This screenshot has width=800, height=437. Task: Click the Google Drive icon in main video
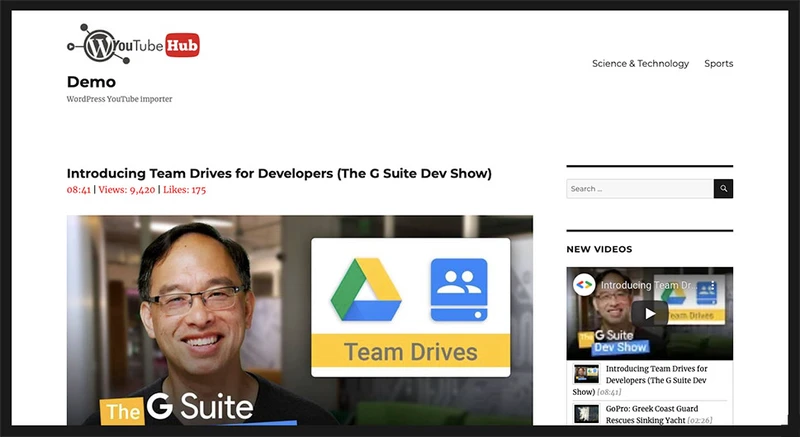pyautogui.click(x=365, y=290)
